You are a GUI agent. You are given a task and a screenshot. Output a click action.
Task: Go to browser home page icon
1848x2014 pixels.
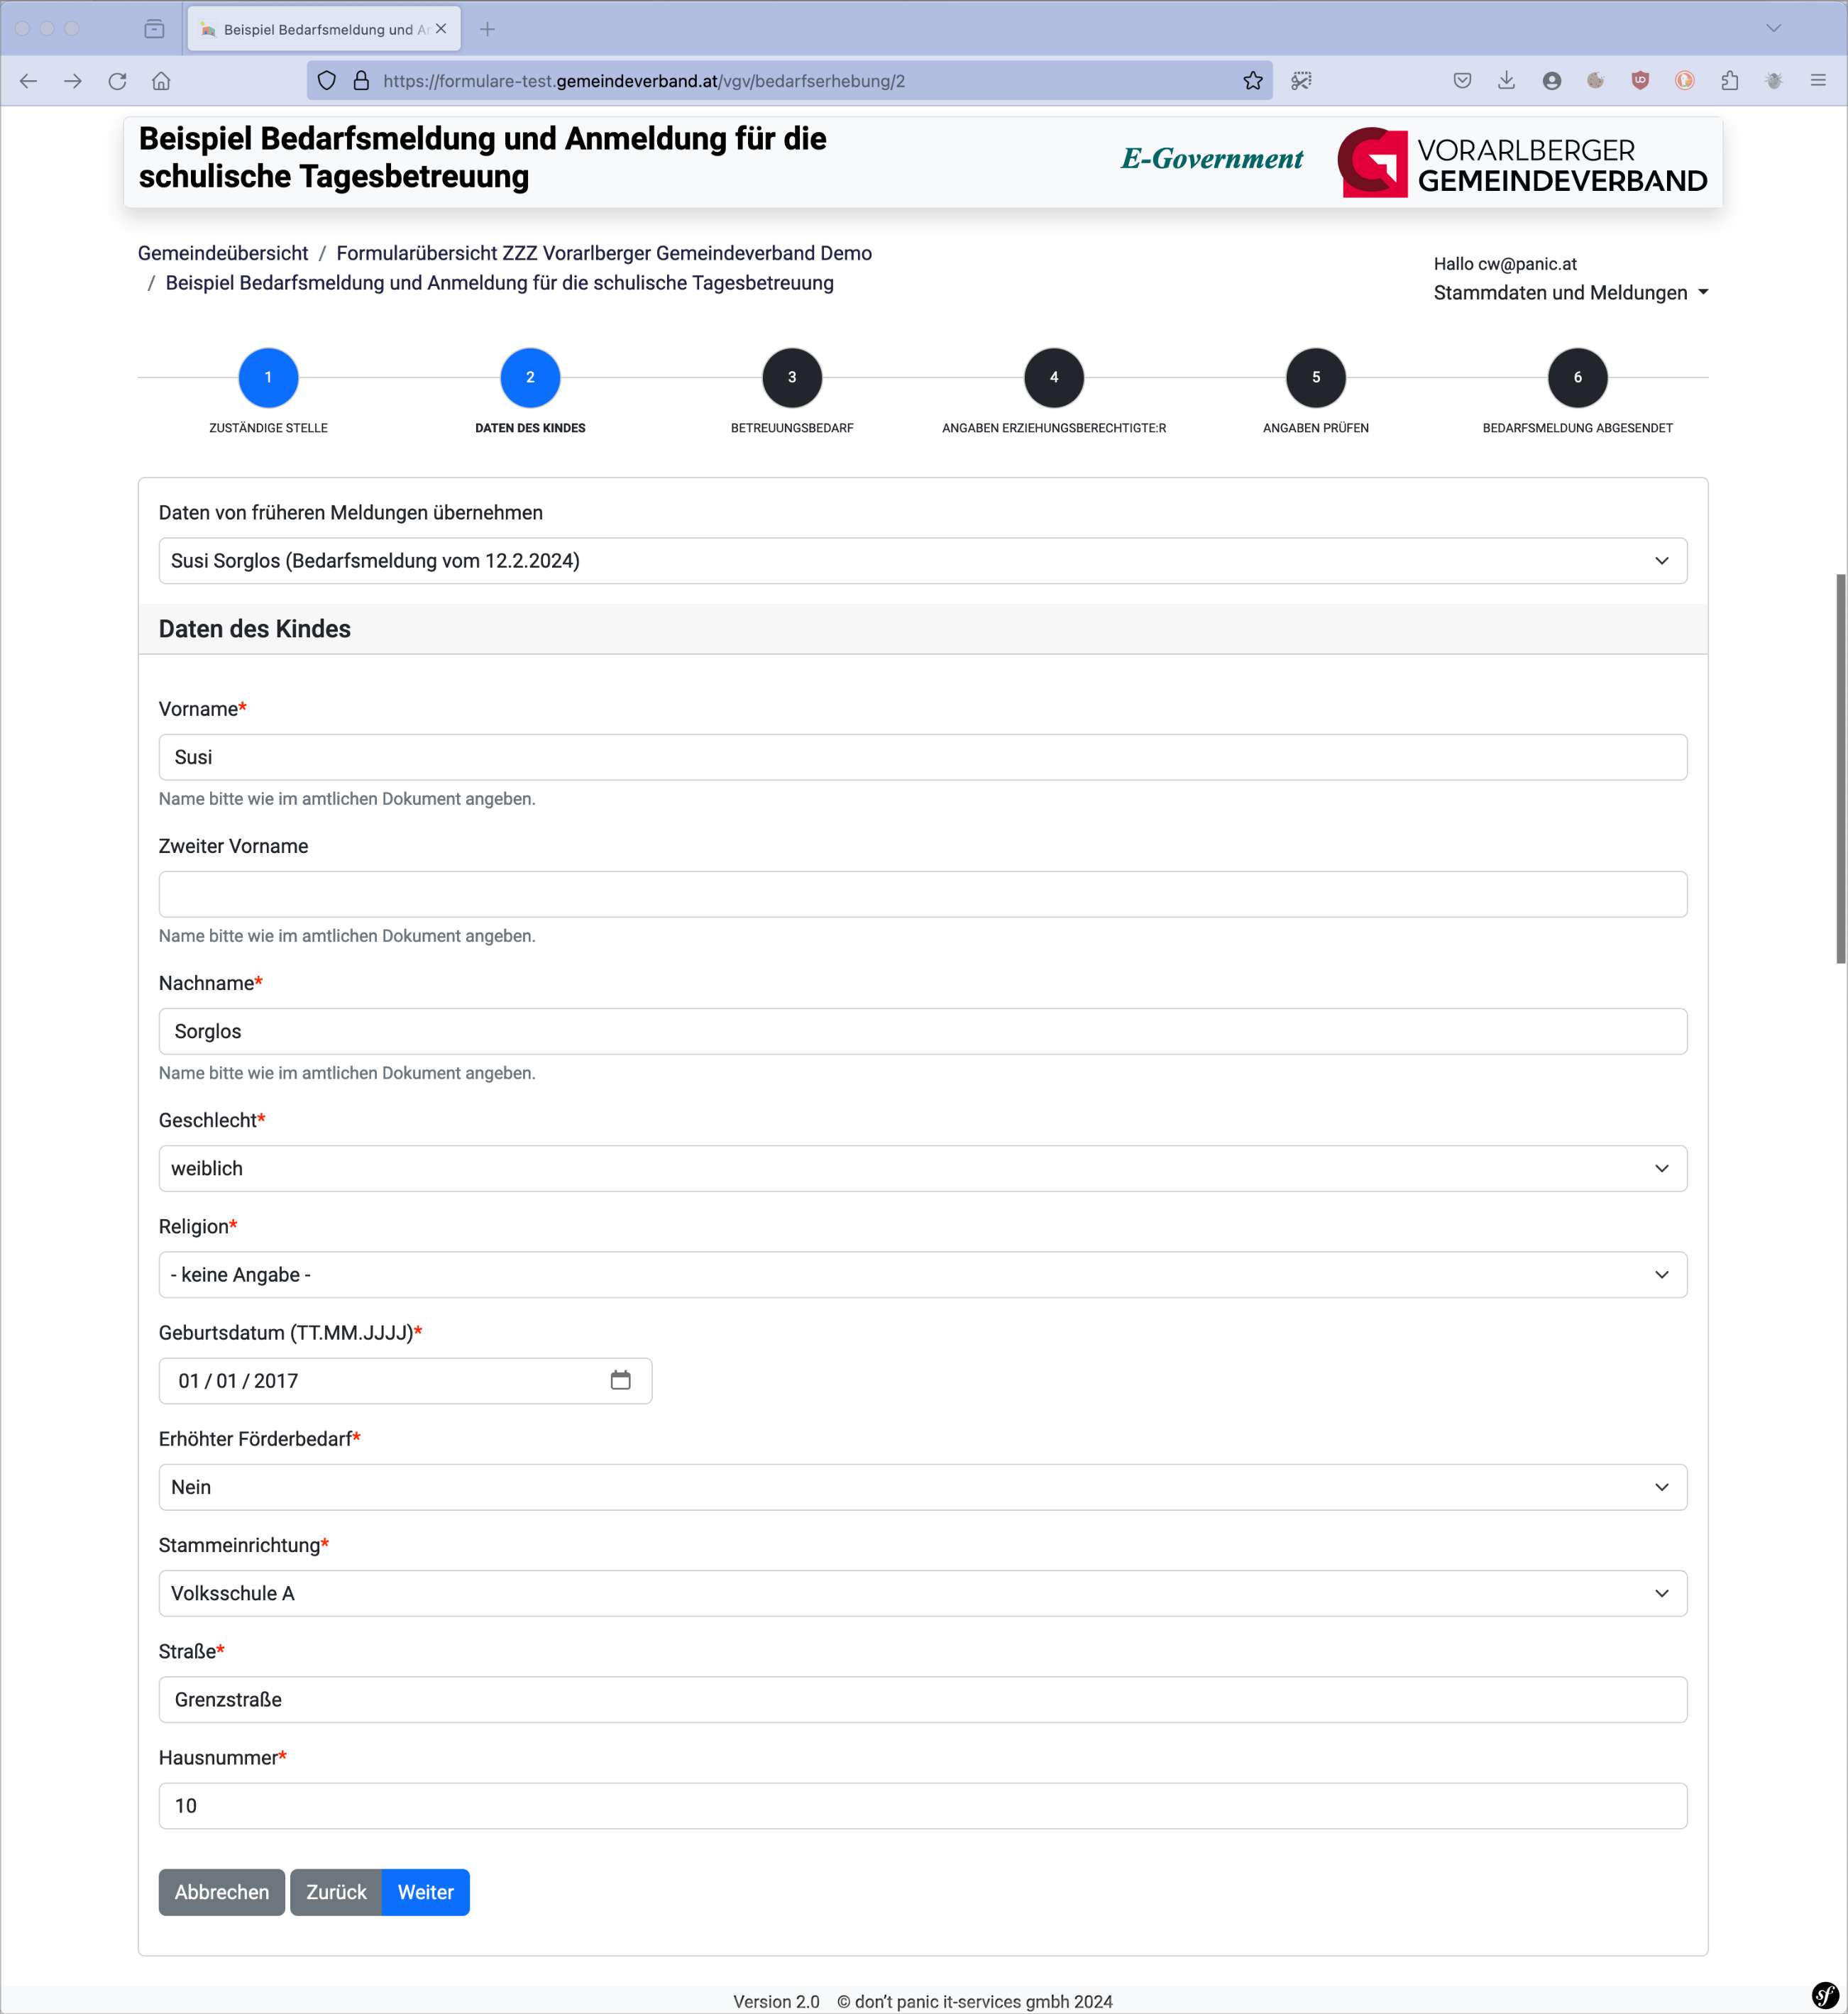(x=161, y=81)
